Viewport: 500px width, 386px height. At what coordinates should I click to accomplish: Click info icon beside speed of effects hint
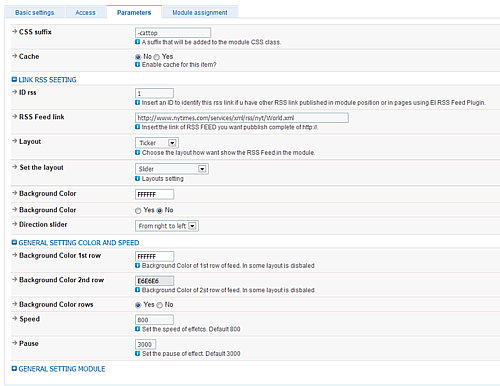[x=137, y=329]
